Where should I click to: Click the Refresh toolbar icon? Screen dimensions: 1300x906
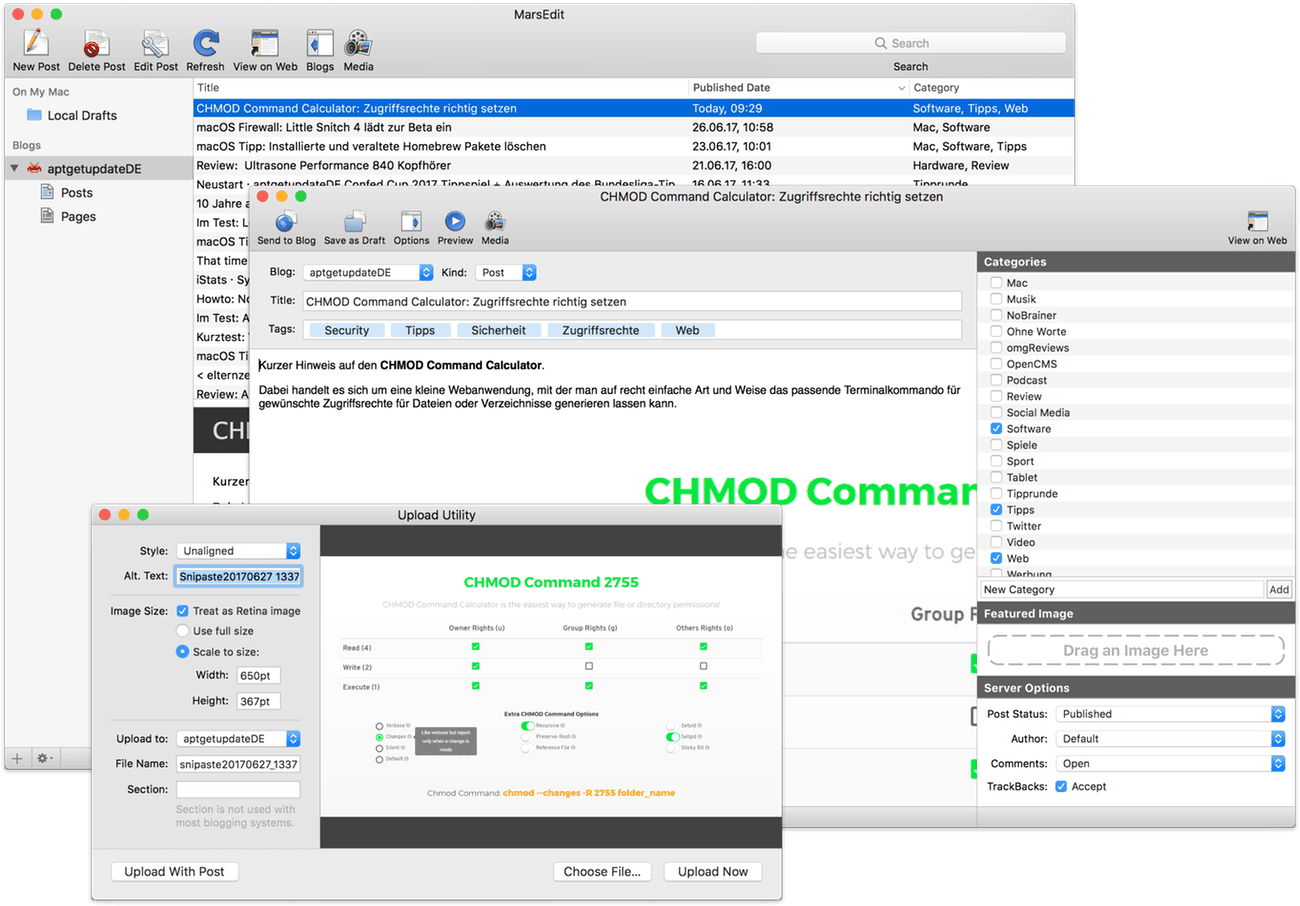pos(206,44)
